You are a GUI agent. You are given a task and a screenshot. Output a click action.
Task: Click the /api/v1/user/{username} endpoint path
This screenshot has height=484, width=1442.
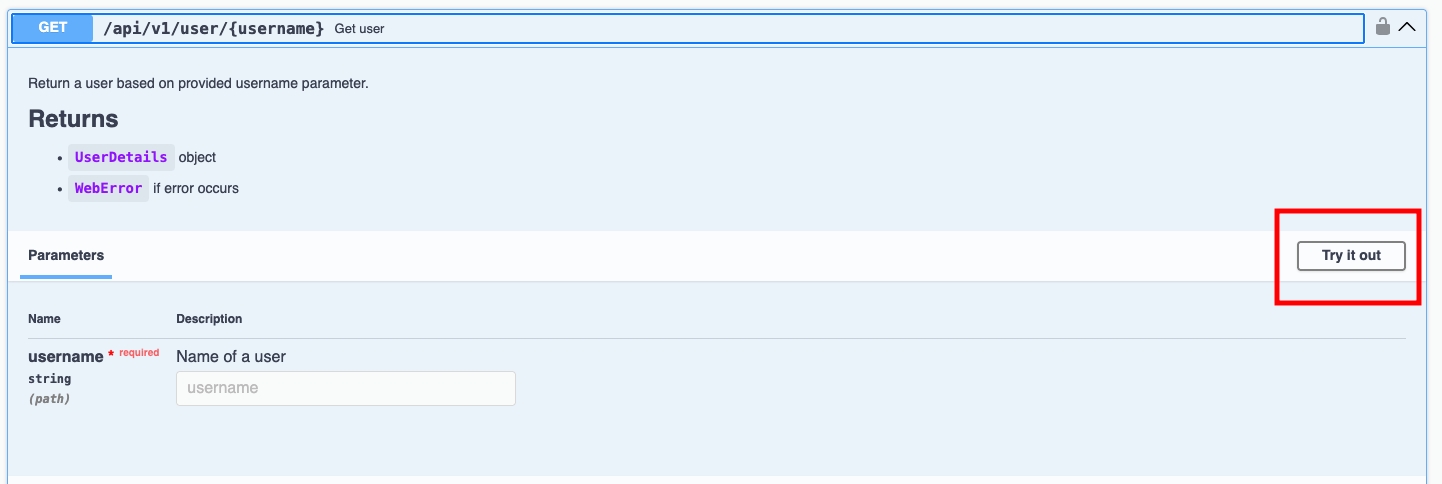coord(214,28)
